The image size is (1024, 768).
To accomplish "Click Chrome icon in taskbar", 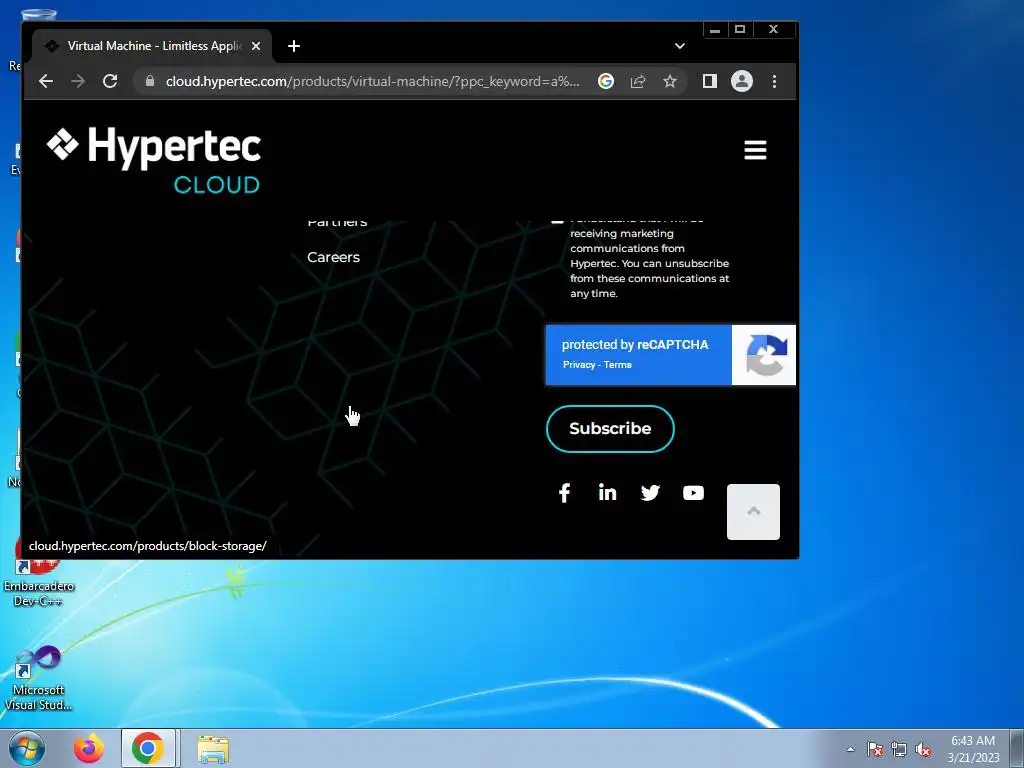I will [148, 748].
